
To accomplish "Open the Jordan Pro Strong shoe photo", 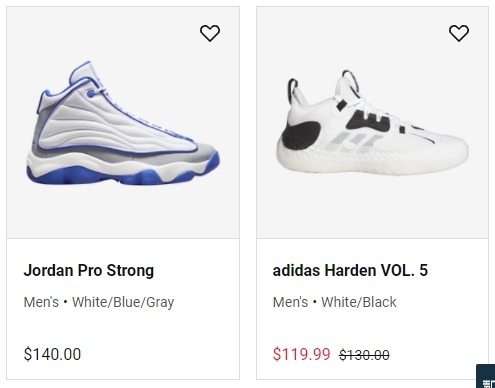I will (x=123, y=123).
